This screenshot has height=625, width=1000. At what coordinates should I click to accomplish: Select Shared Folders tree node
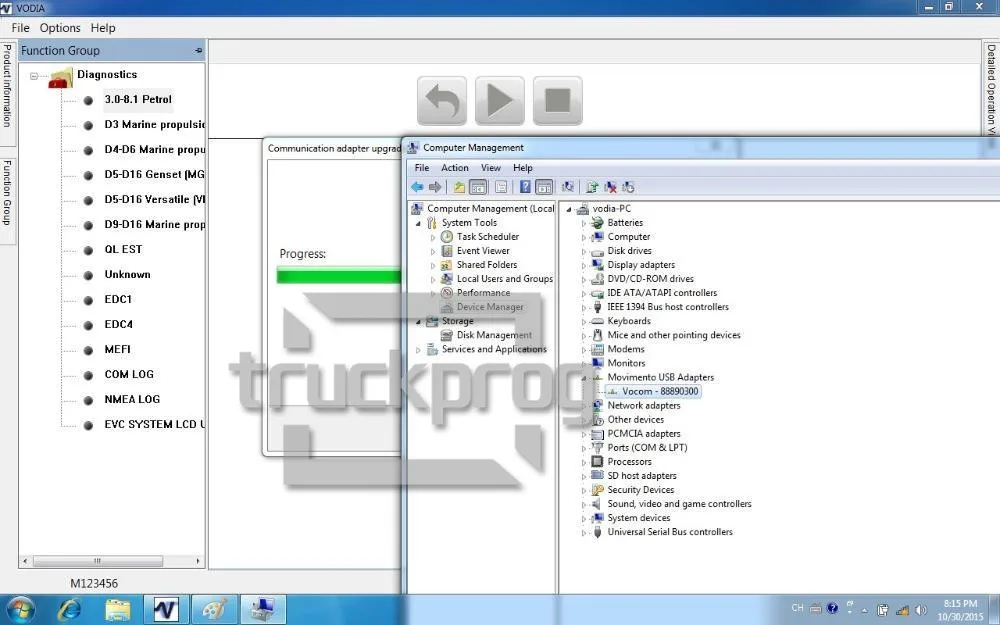[x=487, y=265]
